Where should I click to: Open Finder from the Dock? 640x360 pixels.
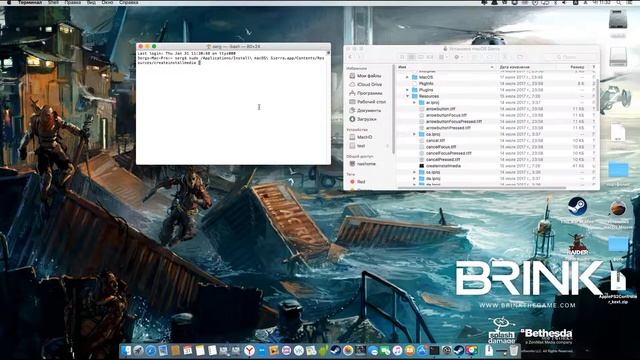pyautogui.click(x=126, y=350)
